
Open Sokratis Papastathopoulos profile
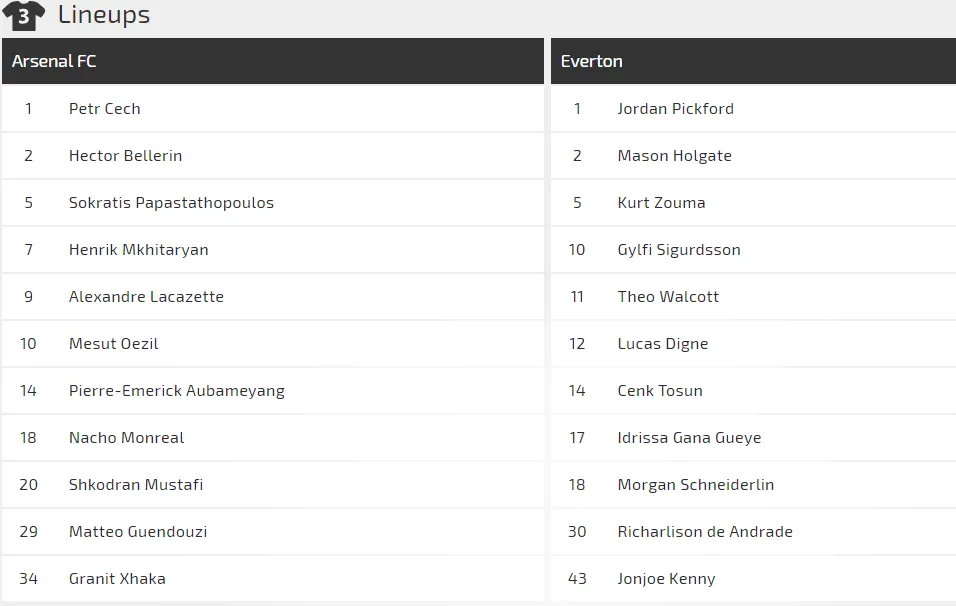click(171, 203)
